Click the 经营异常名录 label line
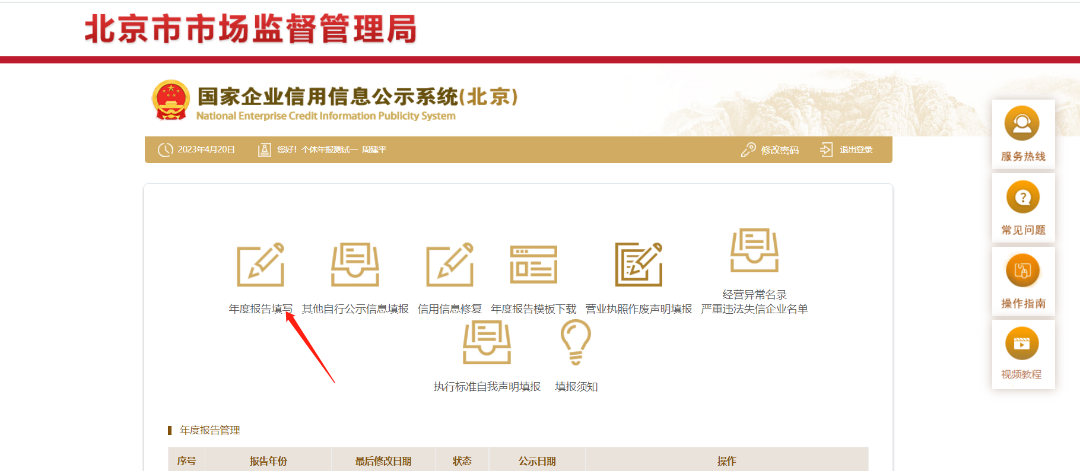The width and height of the screenshot is (1080, 471). coord(754,295)
